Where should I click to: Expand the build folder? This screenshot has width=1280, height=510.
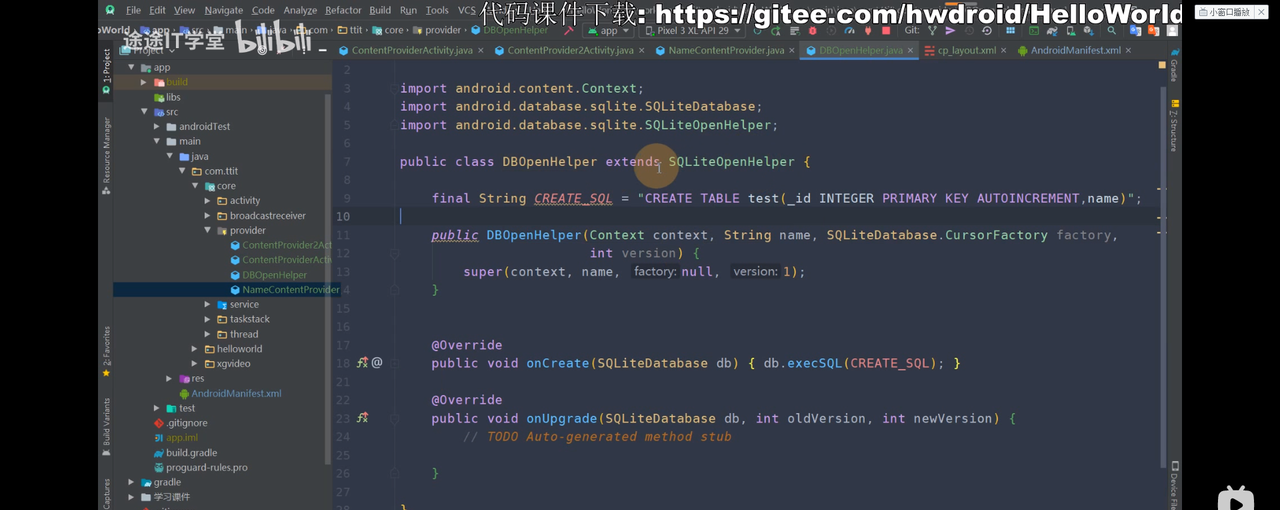(144, 82)
